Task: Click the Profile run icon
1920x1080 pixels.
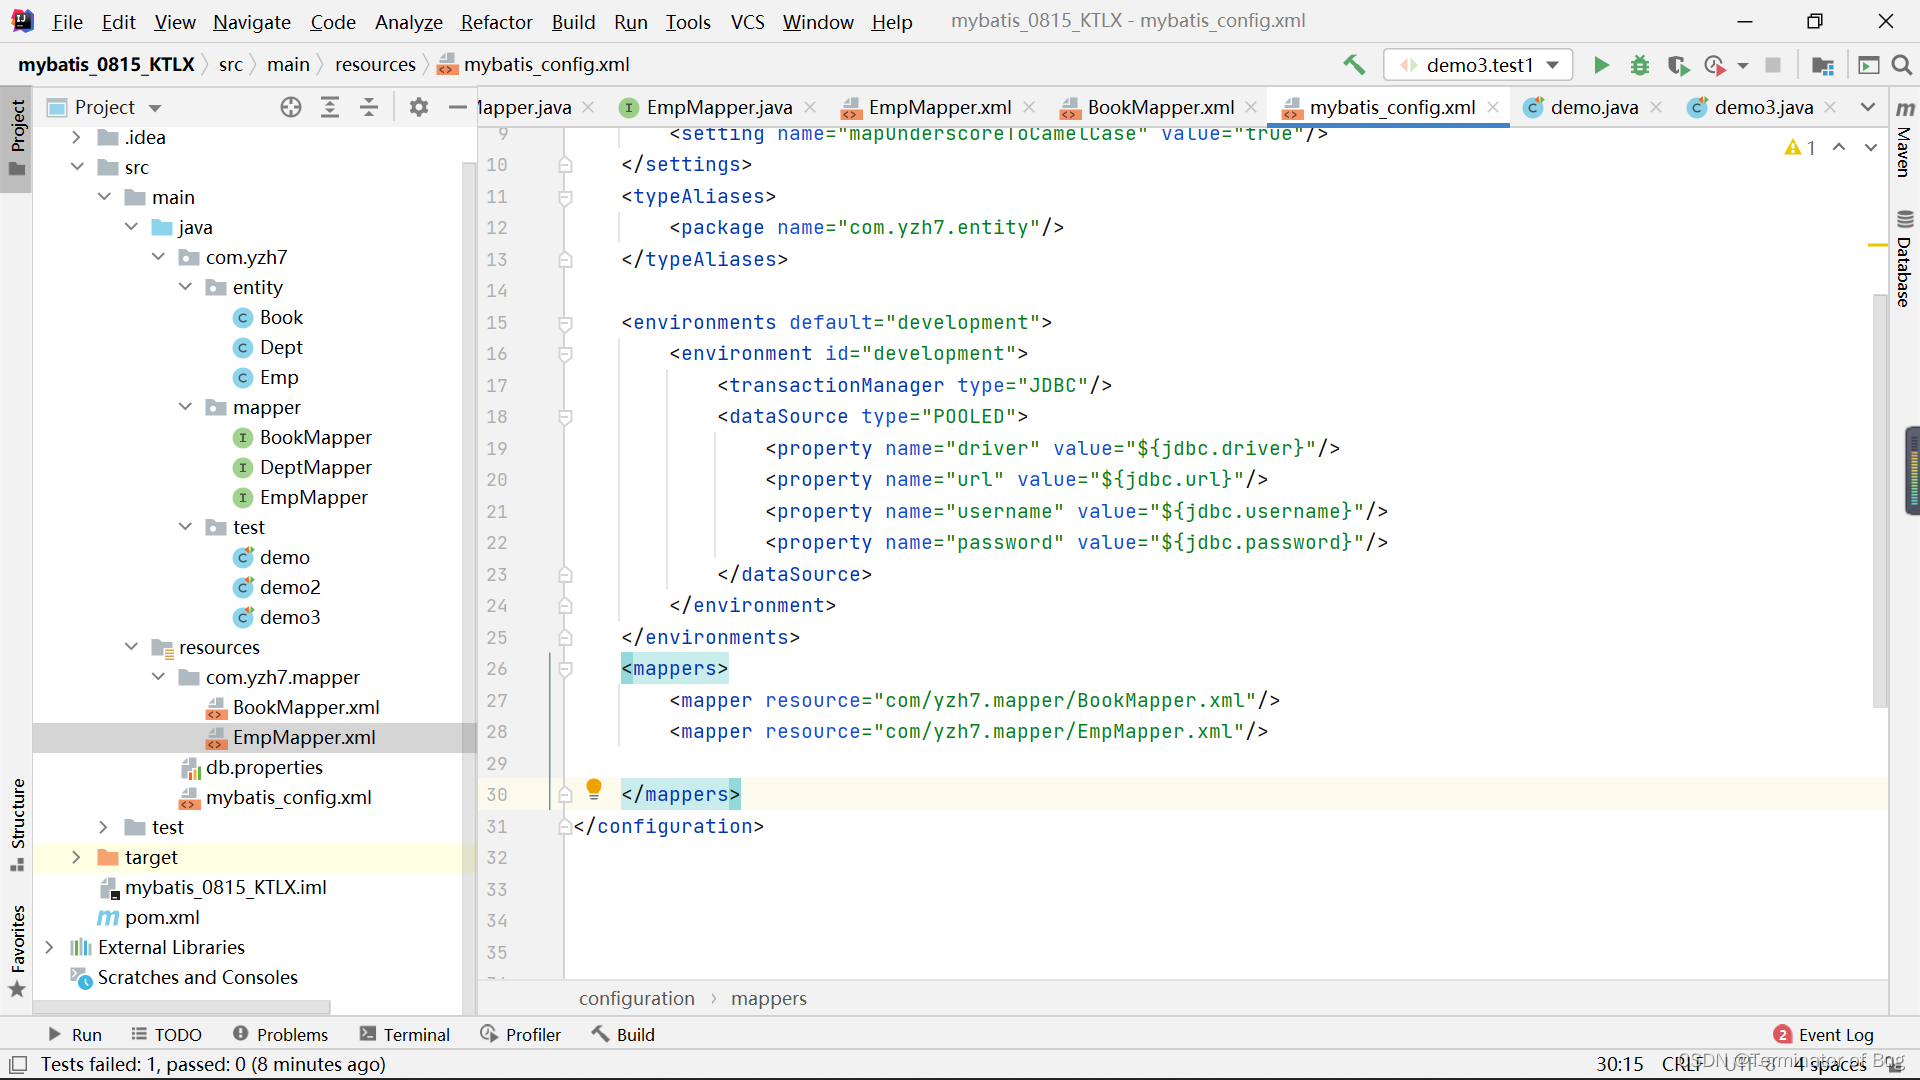Action: (x=1716, y=65)
